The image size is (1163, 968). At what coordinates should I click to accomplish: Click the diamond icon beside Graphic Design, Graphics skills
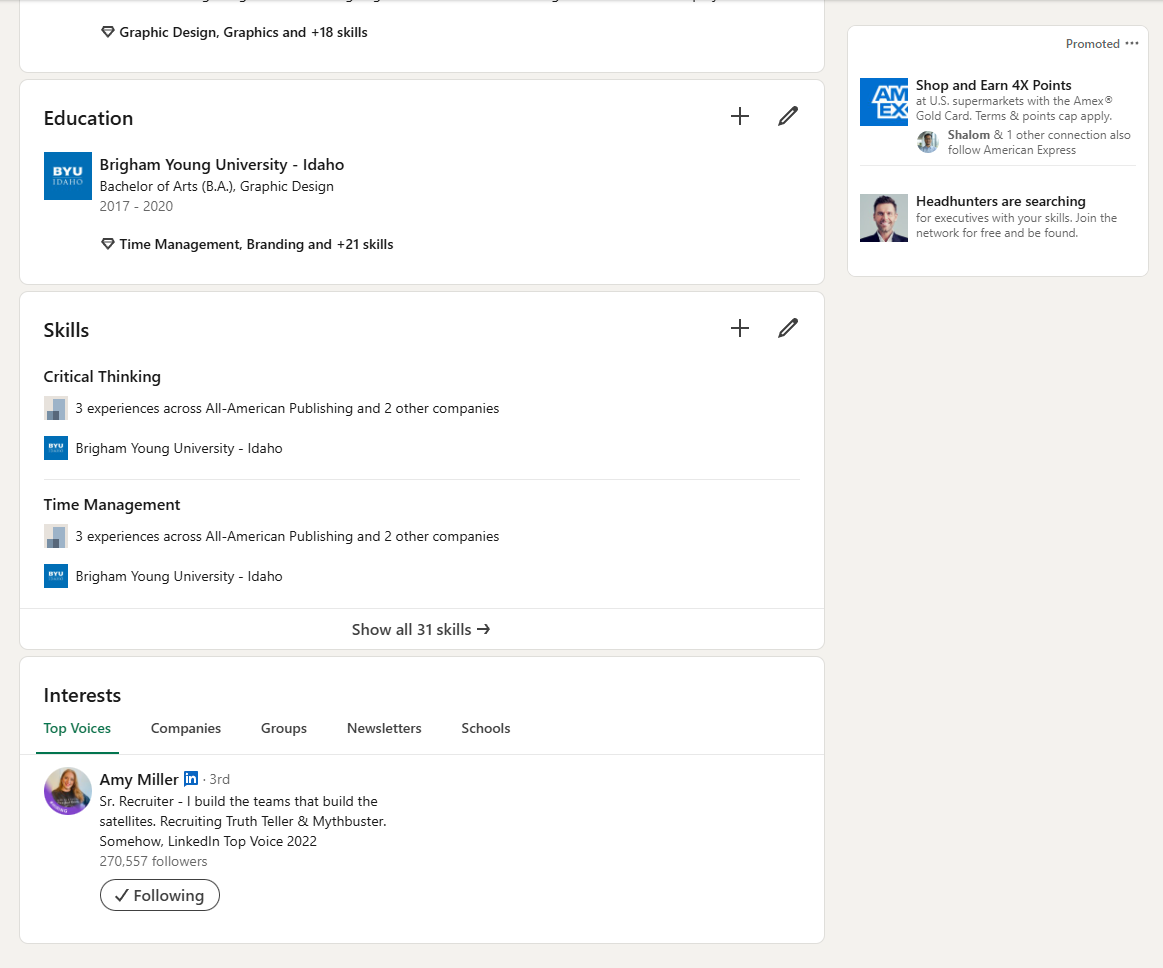[108, 32]
